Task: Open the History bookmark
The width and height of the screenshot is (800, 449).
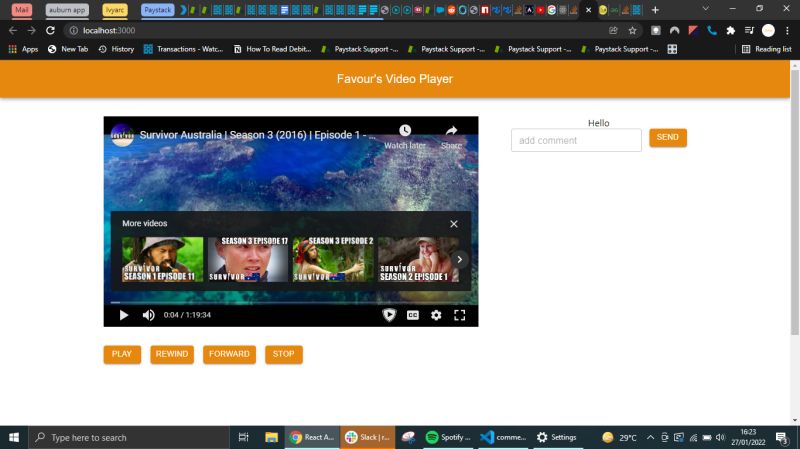Action: (116, 49)
